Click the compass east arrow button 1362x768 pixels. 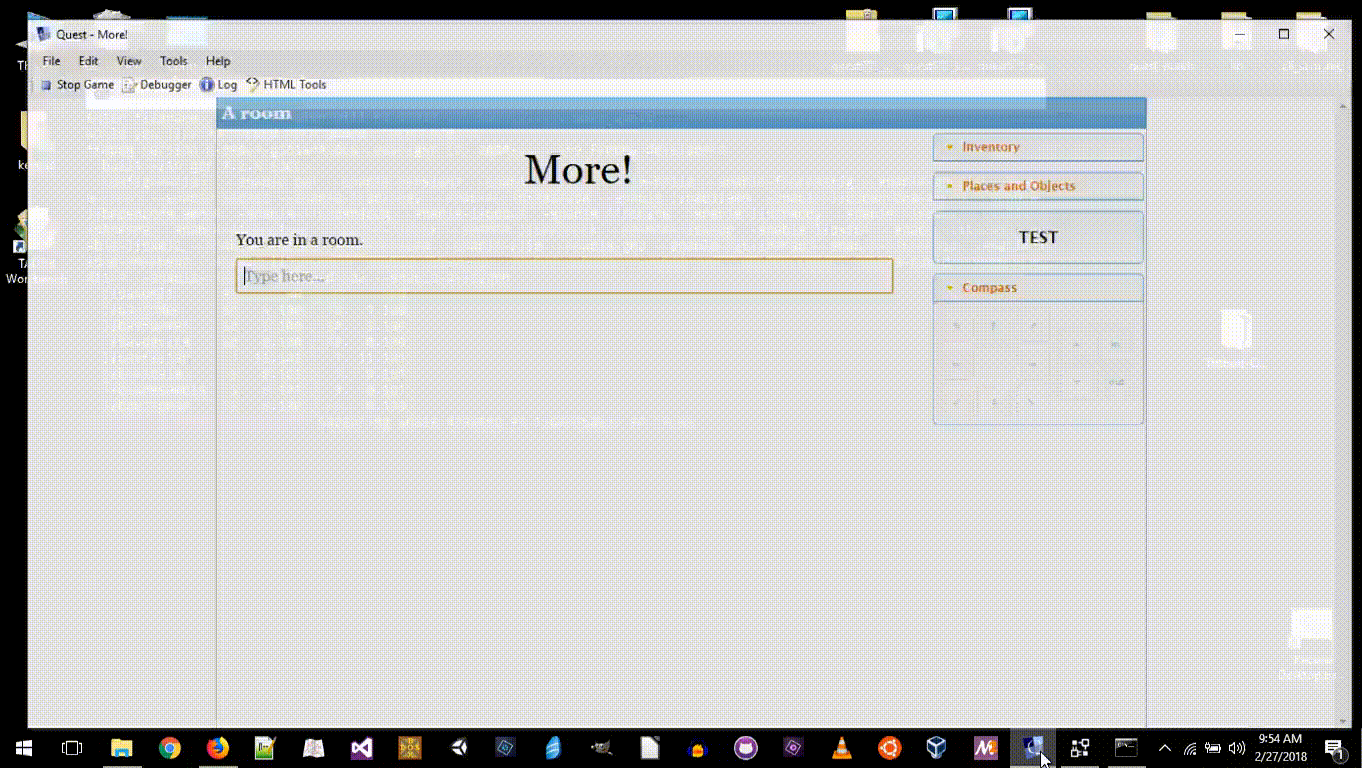1032,364
